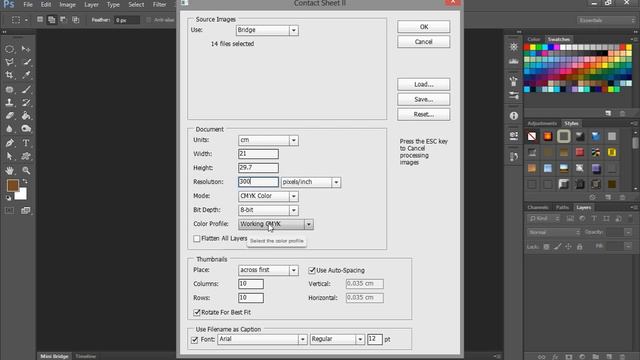Click the OK button

click(424, 27)
